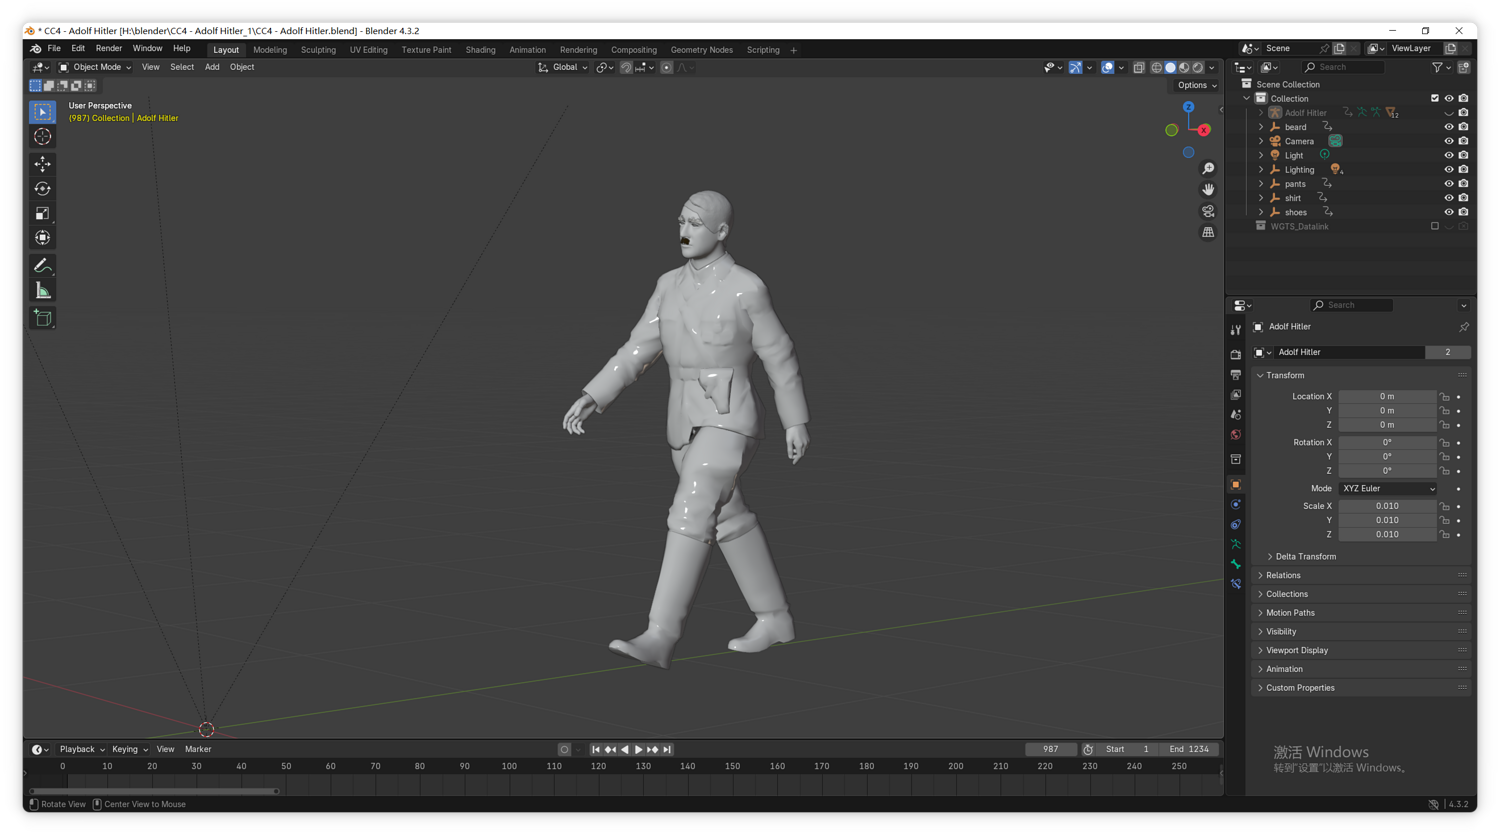The image size is (1500, 835).
Task: Open the Tool properties tab
Action: 1236,330
